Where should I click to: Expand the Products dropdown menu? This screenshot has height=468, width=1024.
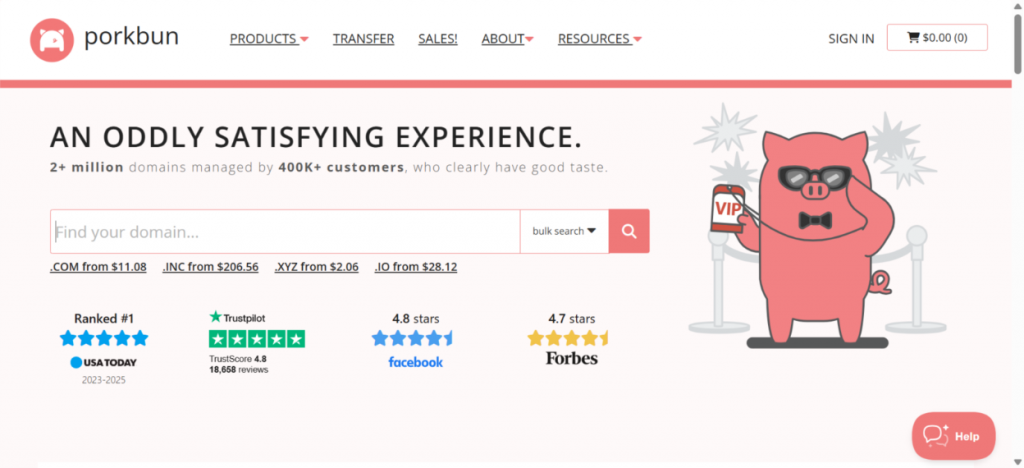click(x=269, y=39)
